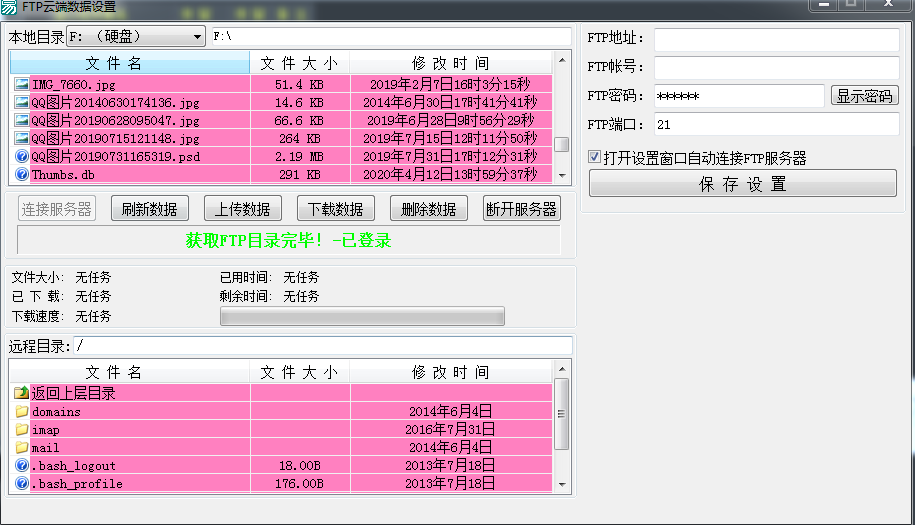The image size is (915, 525).
Task: Click the local path field F:\
Action: [x=391, y=36]
